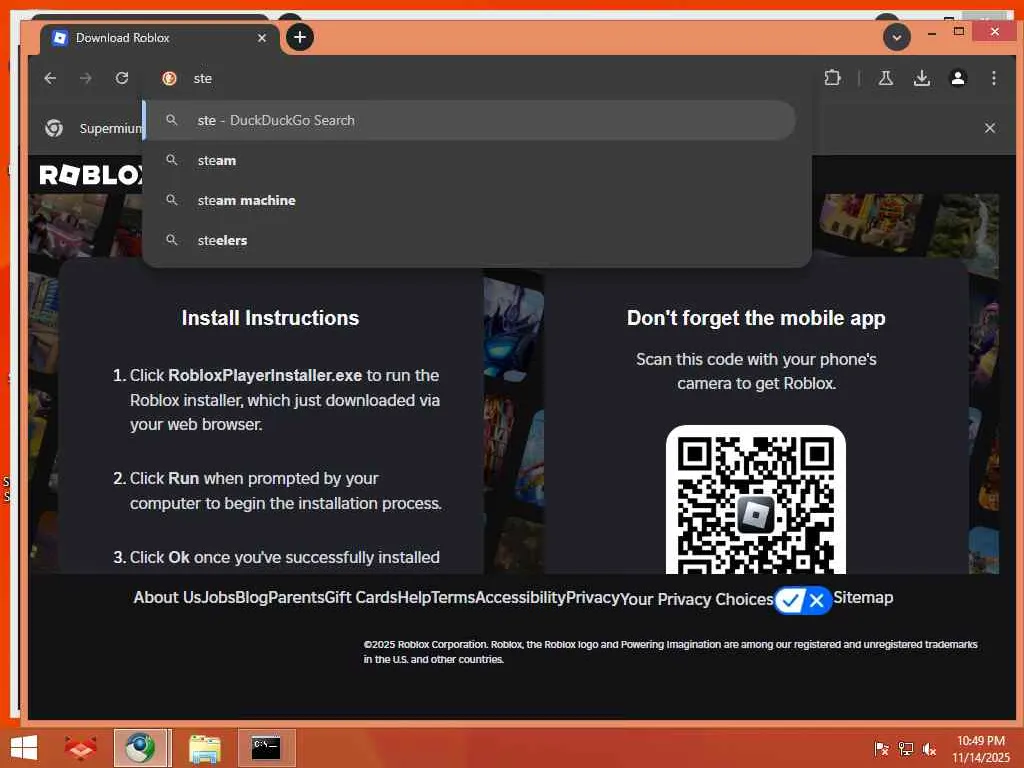
Task: Close the Download Roblox tab
Action: 262,38
